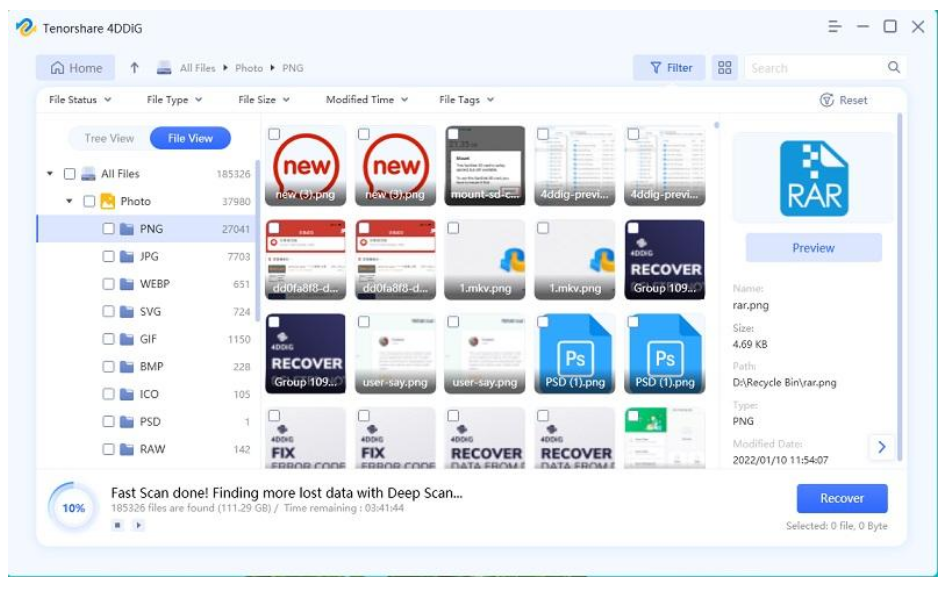943x597 pixels.
Task: Click the WEBP folder icon
Action: [x=126, y=284]
